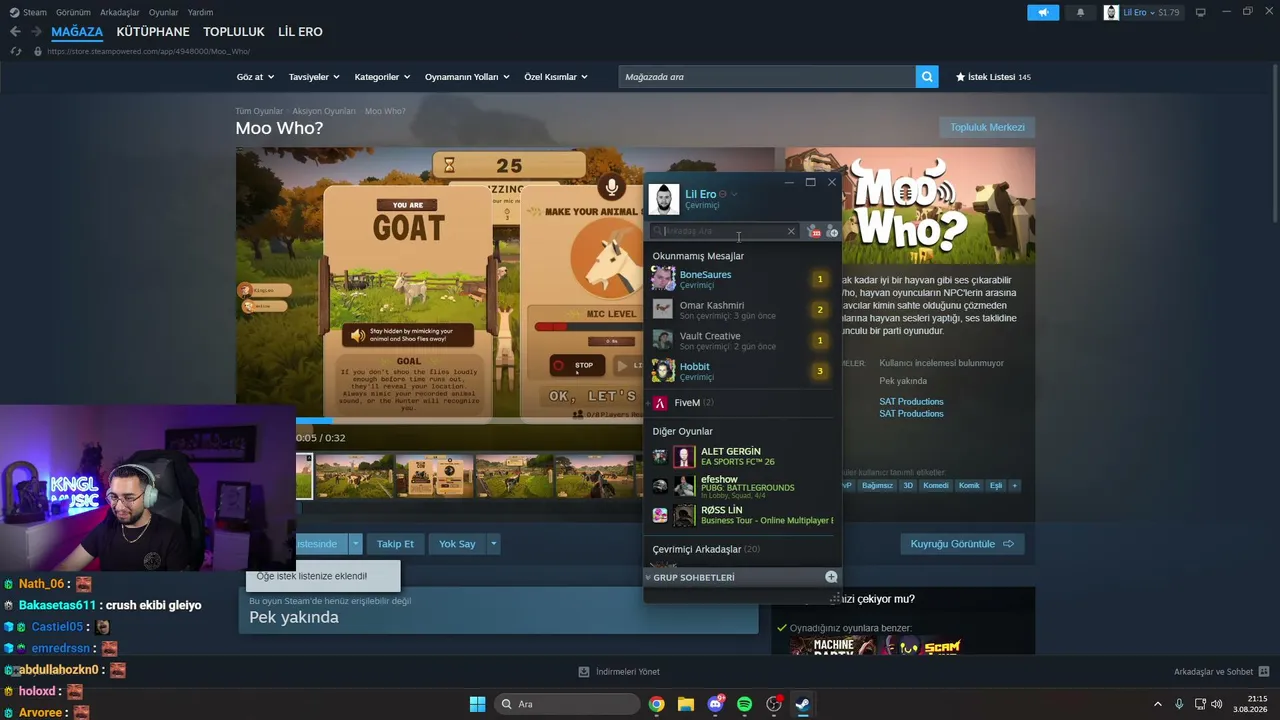1280x720 pixels.
Task: Open friend requests icon in friends list
Action: (x=814, y=231)
